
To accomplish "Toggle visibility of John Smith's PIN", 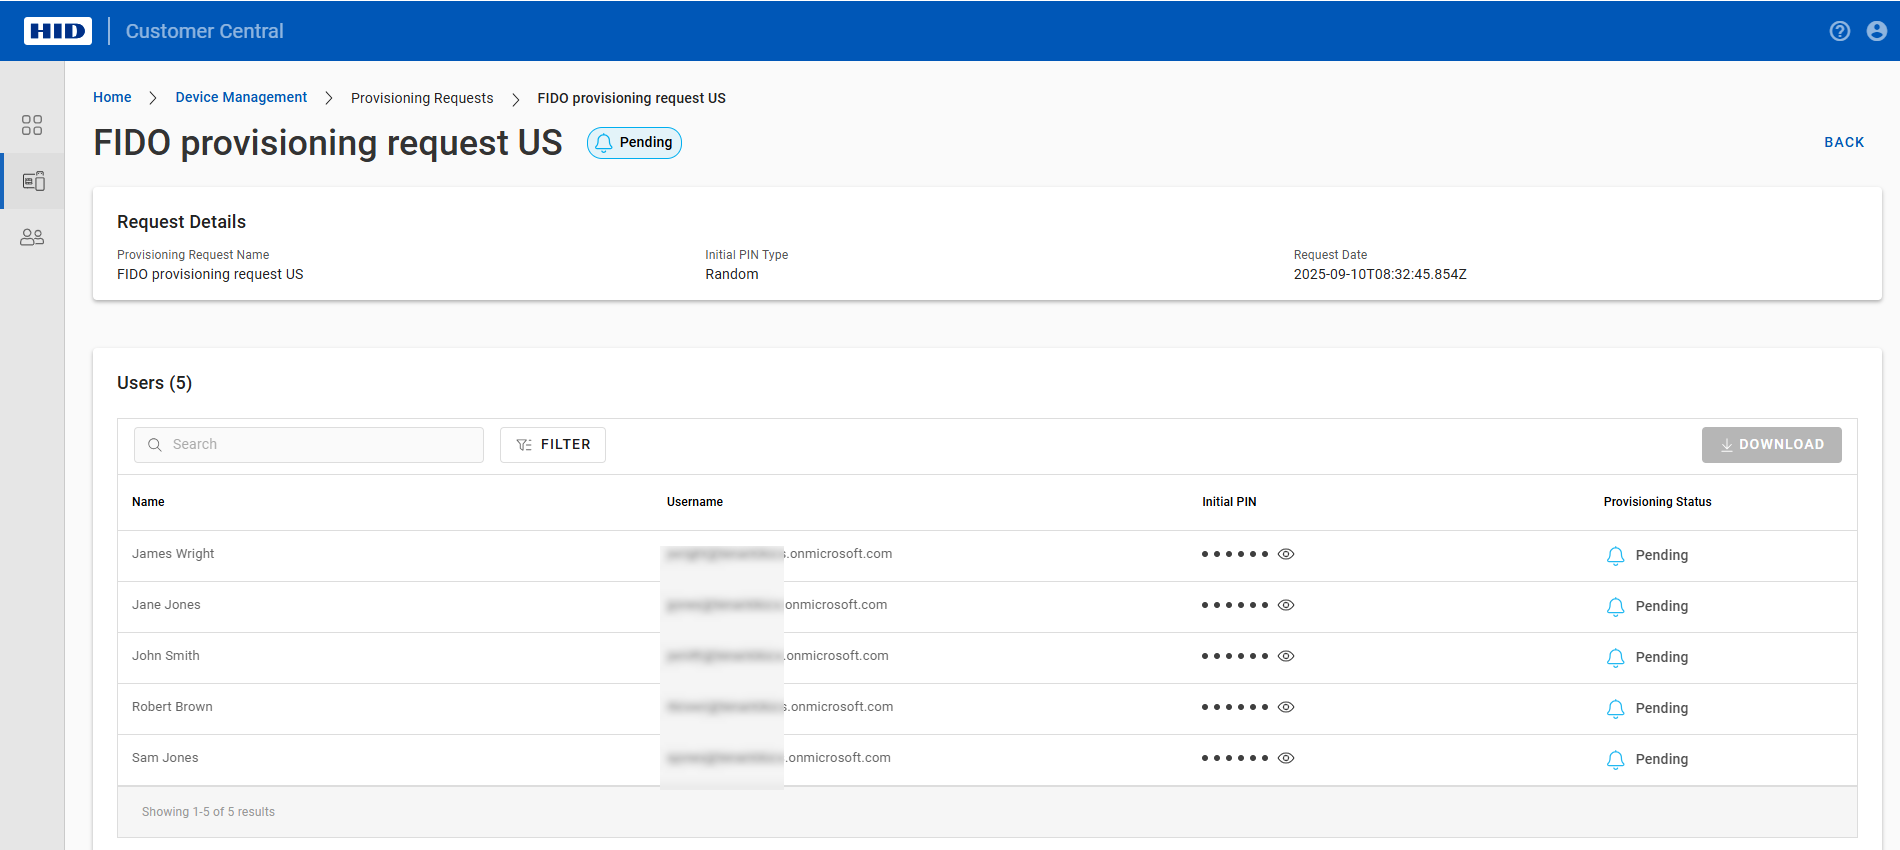I will 1286,656.
